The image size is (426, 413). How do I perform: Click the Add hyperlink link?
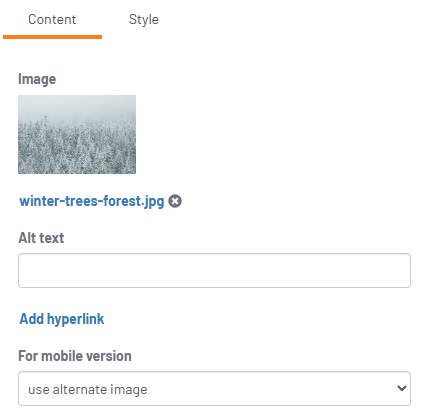pos(62,319)
